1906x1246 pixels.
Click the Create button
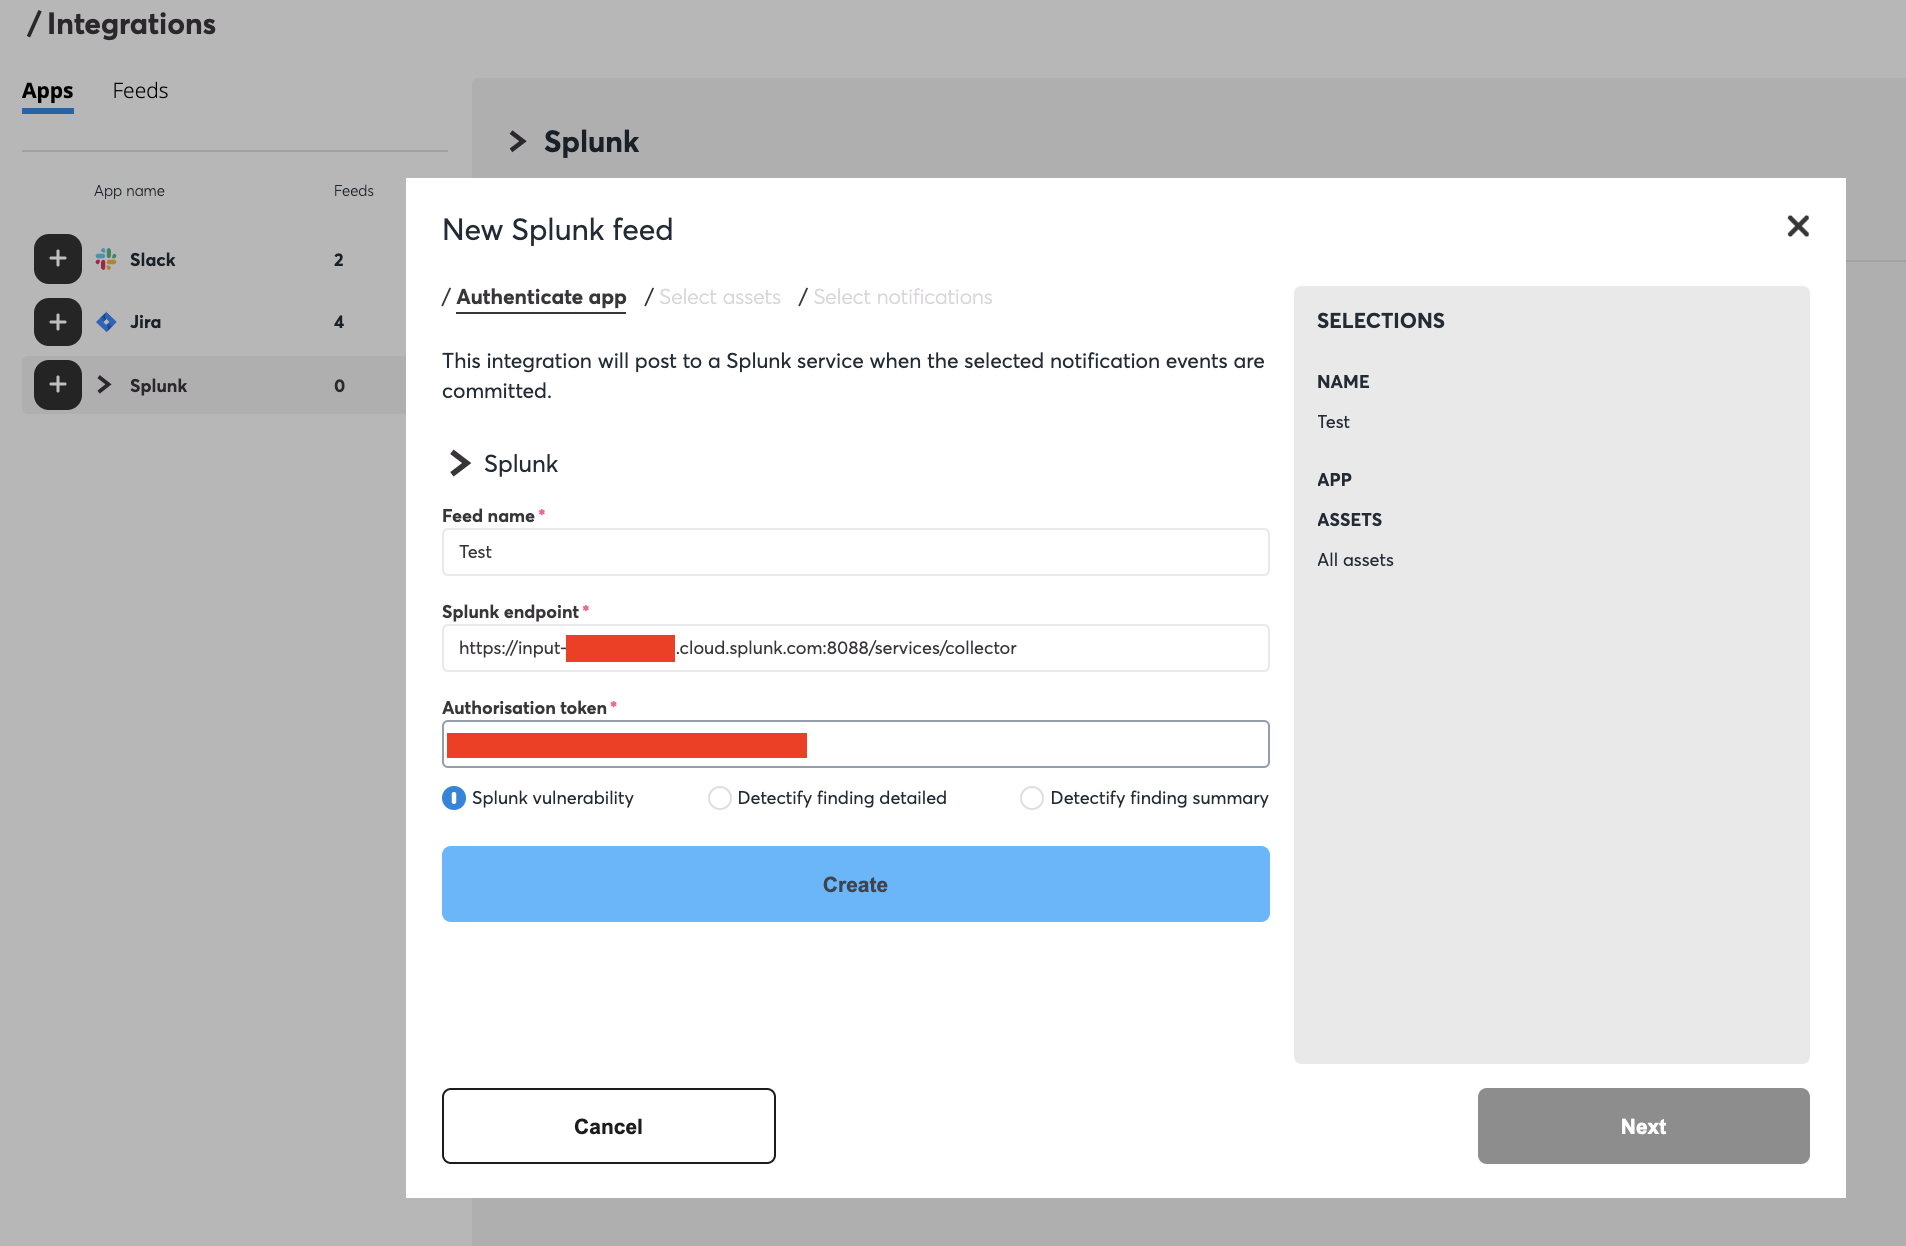point(856,884)
